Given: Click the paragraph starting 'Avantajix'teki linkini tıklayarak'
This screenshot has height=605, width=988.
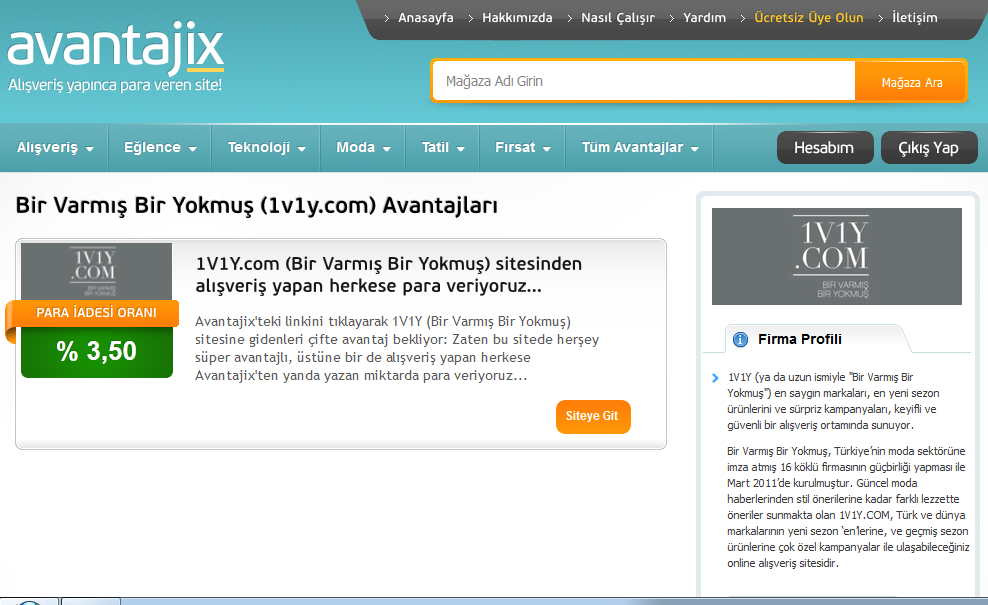Looking at the screenshot, I should (397, 349).
